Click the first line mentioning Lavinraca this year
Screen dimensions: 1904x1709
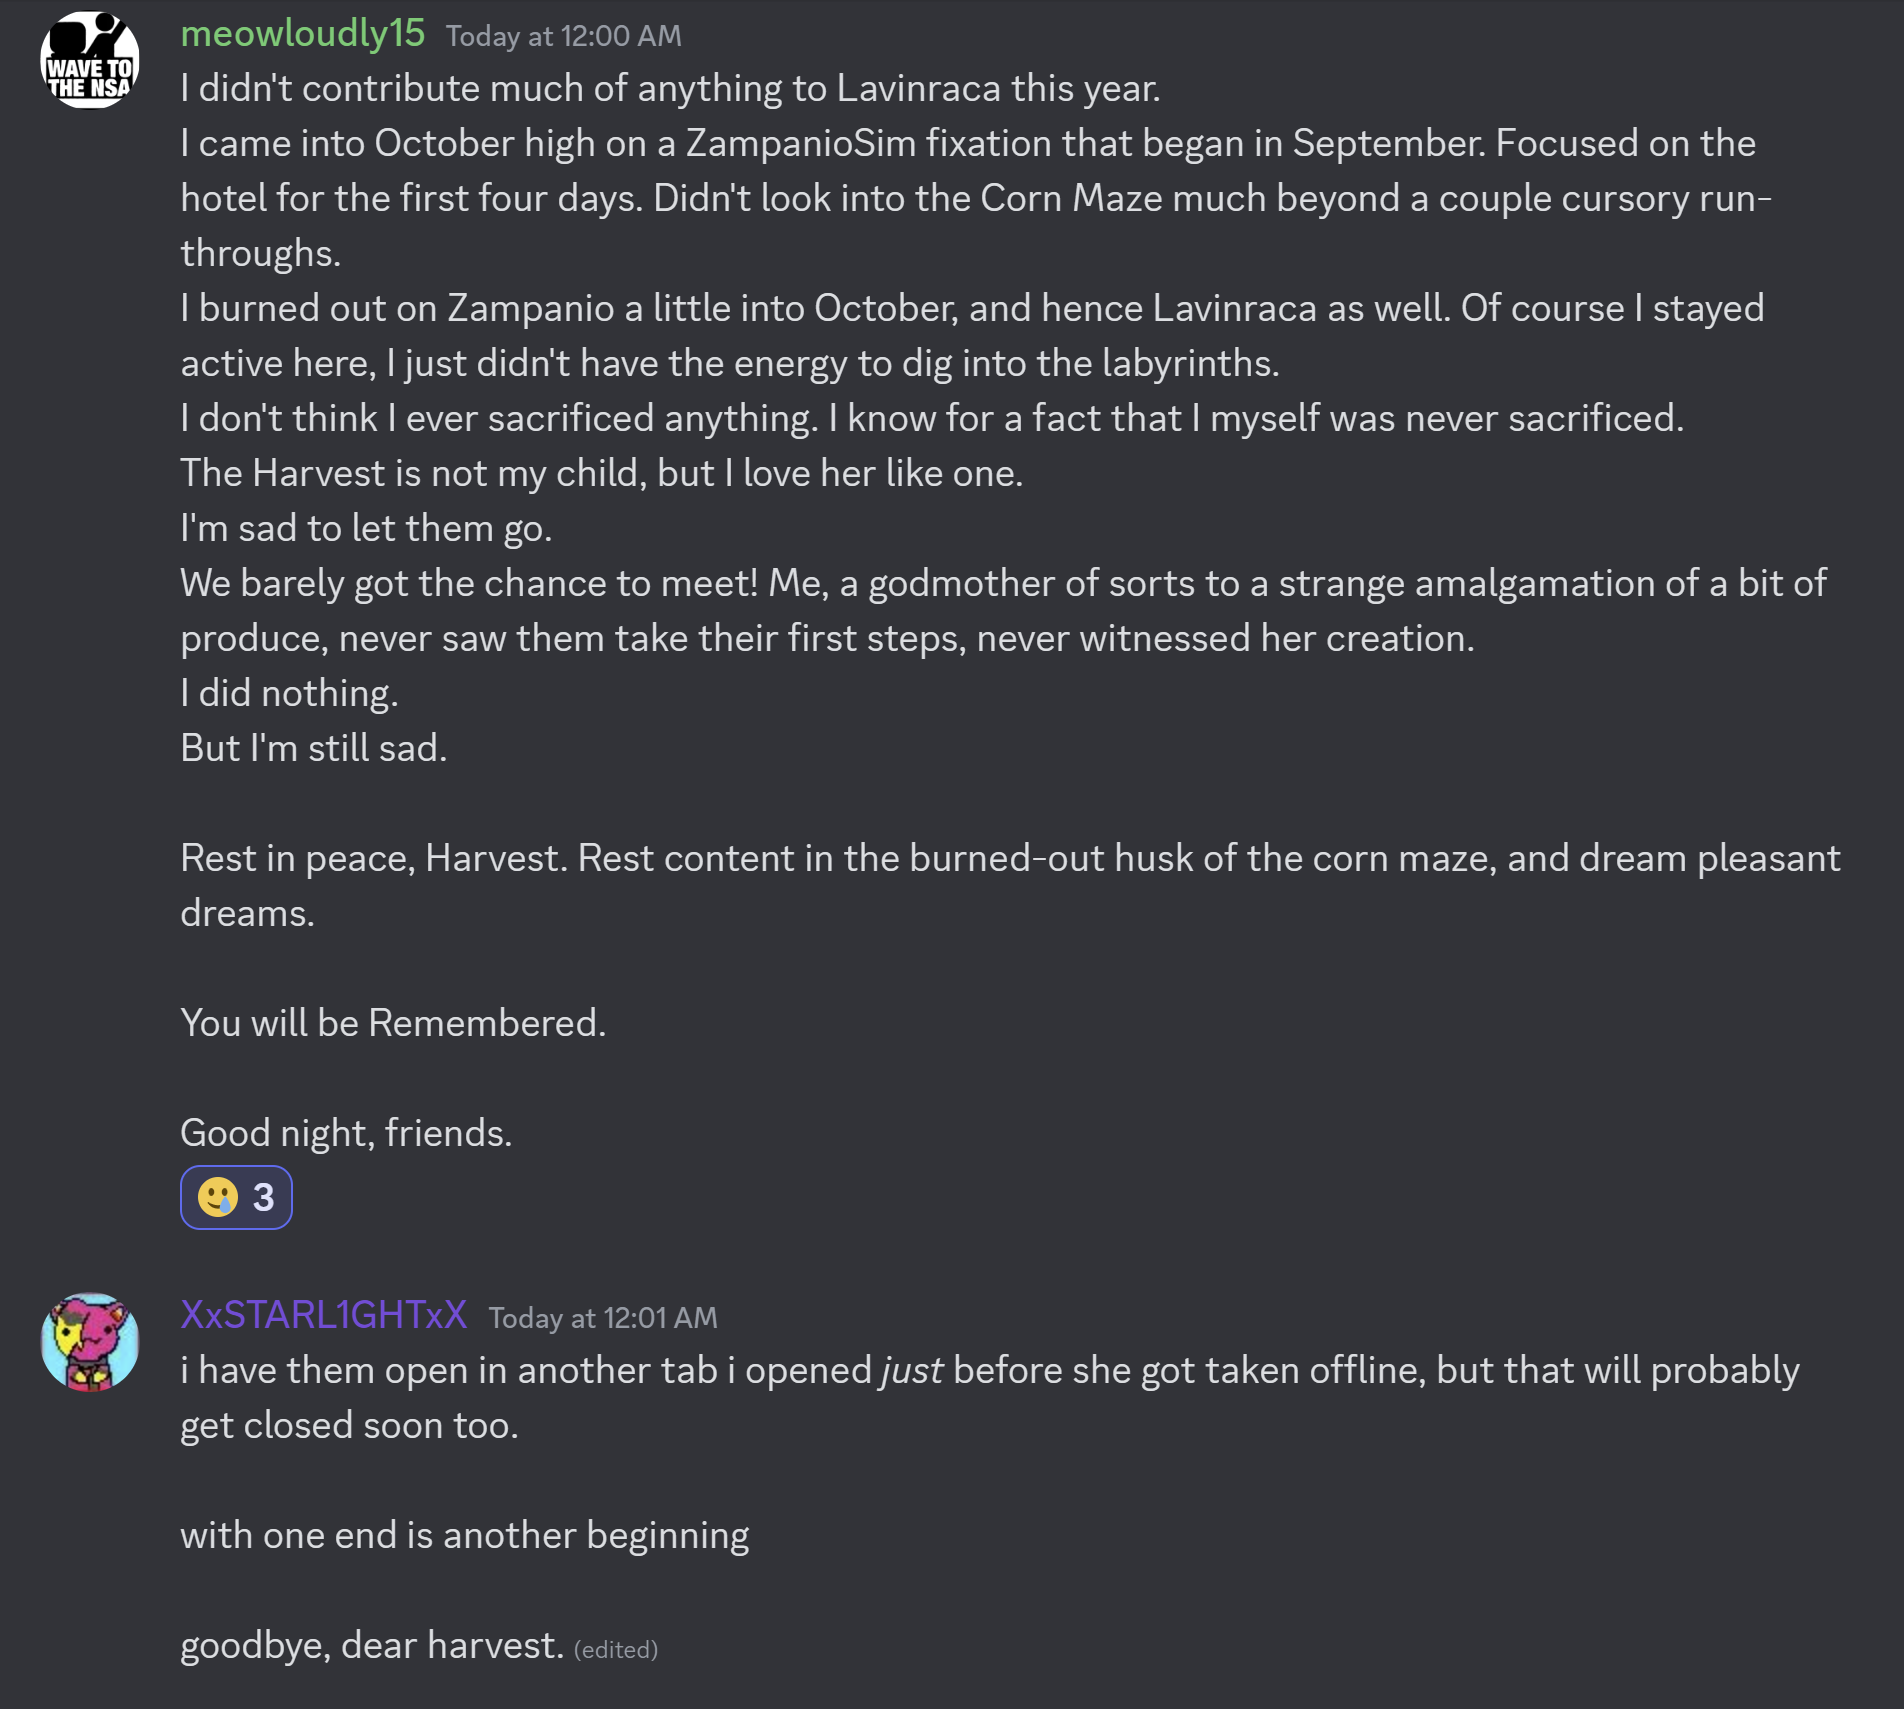coord(670,89)
